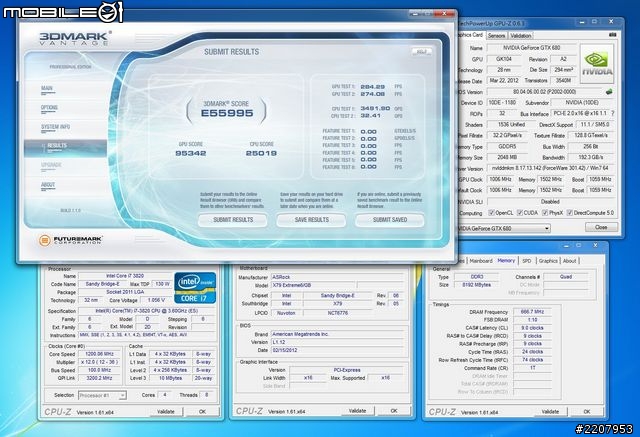Click the HELP button in 3DMark
Image resolution: width=640 pixels, height=437 pixels.
tap(421, 52)
